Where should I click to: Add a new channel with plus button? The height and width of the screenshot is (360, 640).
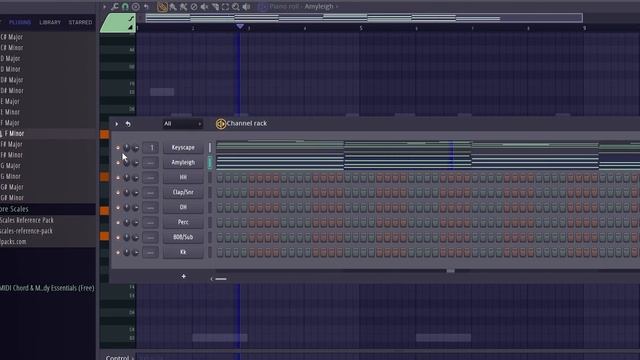(184, 276)
